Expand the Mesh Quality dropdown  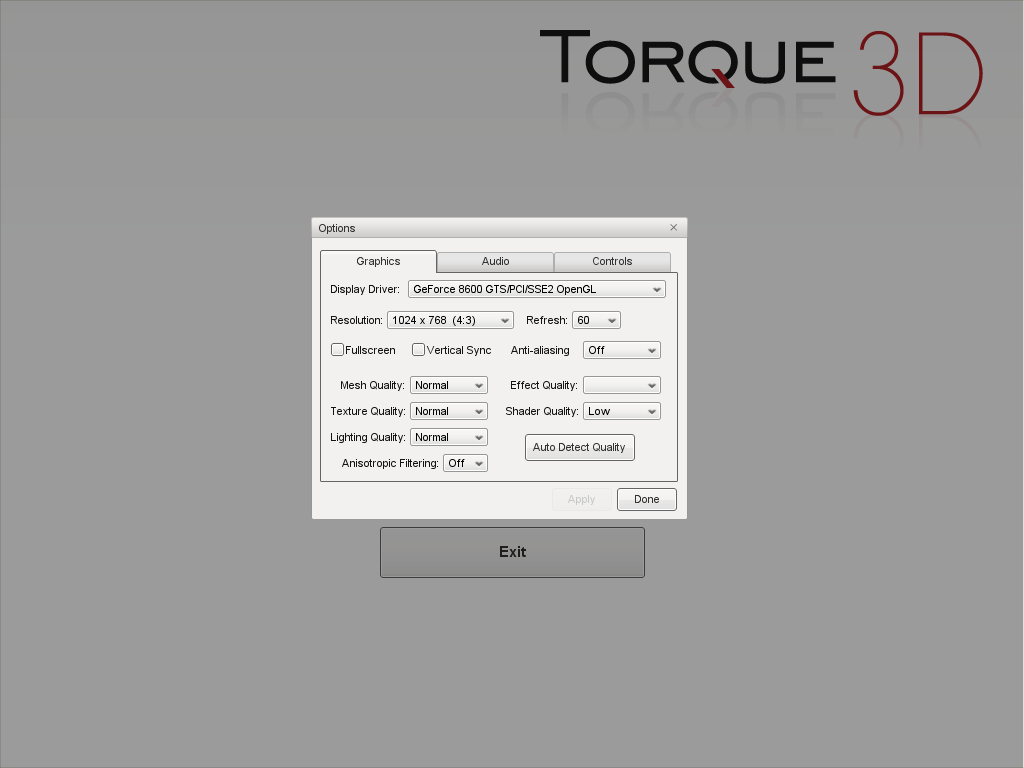click(x=448, y=386)
